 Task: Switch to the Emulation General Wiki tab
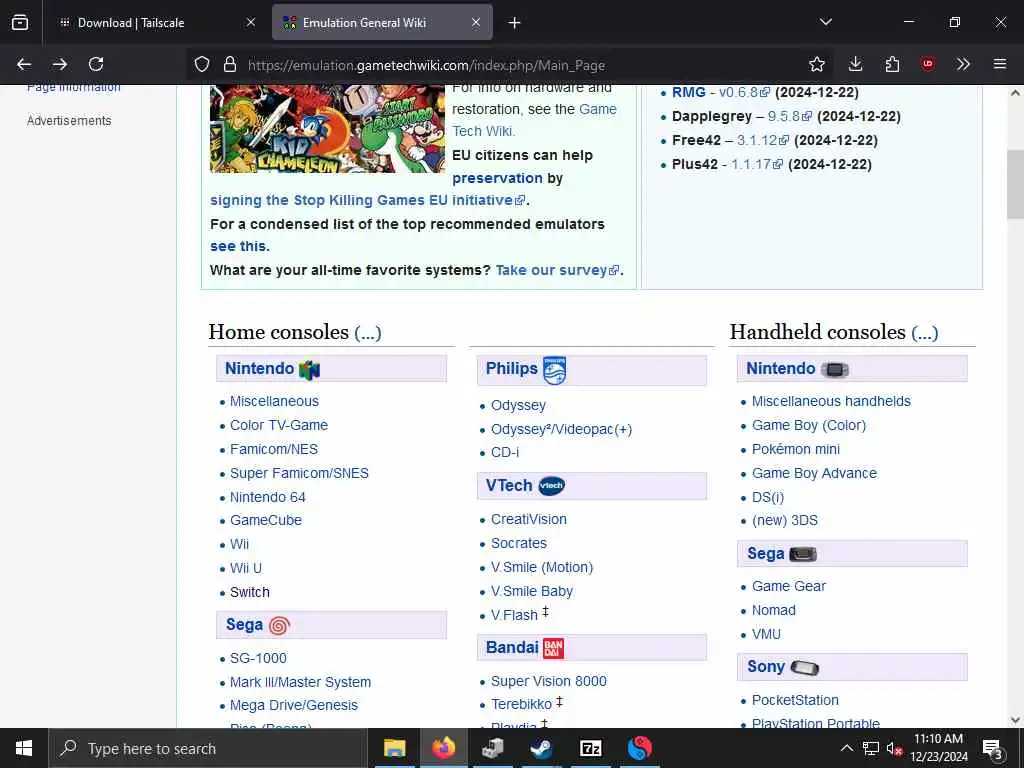[x=382, y=22]
